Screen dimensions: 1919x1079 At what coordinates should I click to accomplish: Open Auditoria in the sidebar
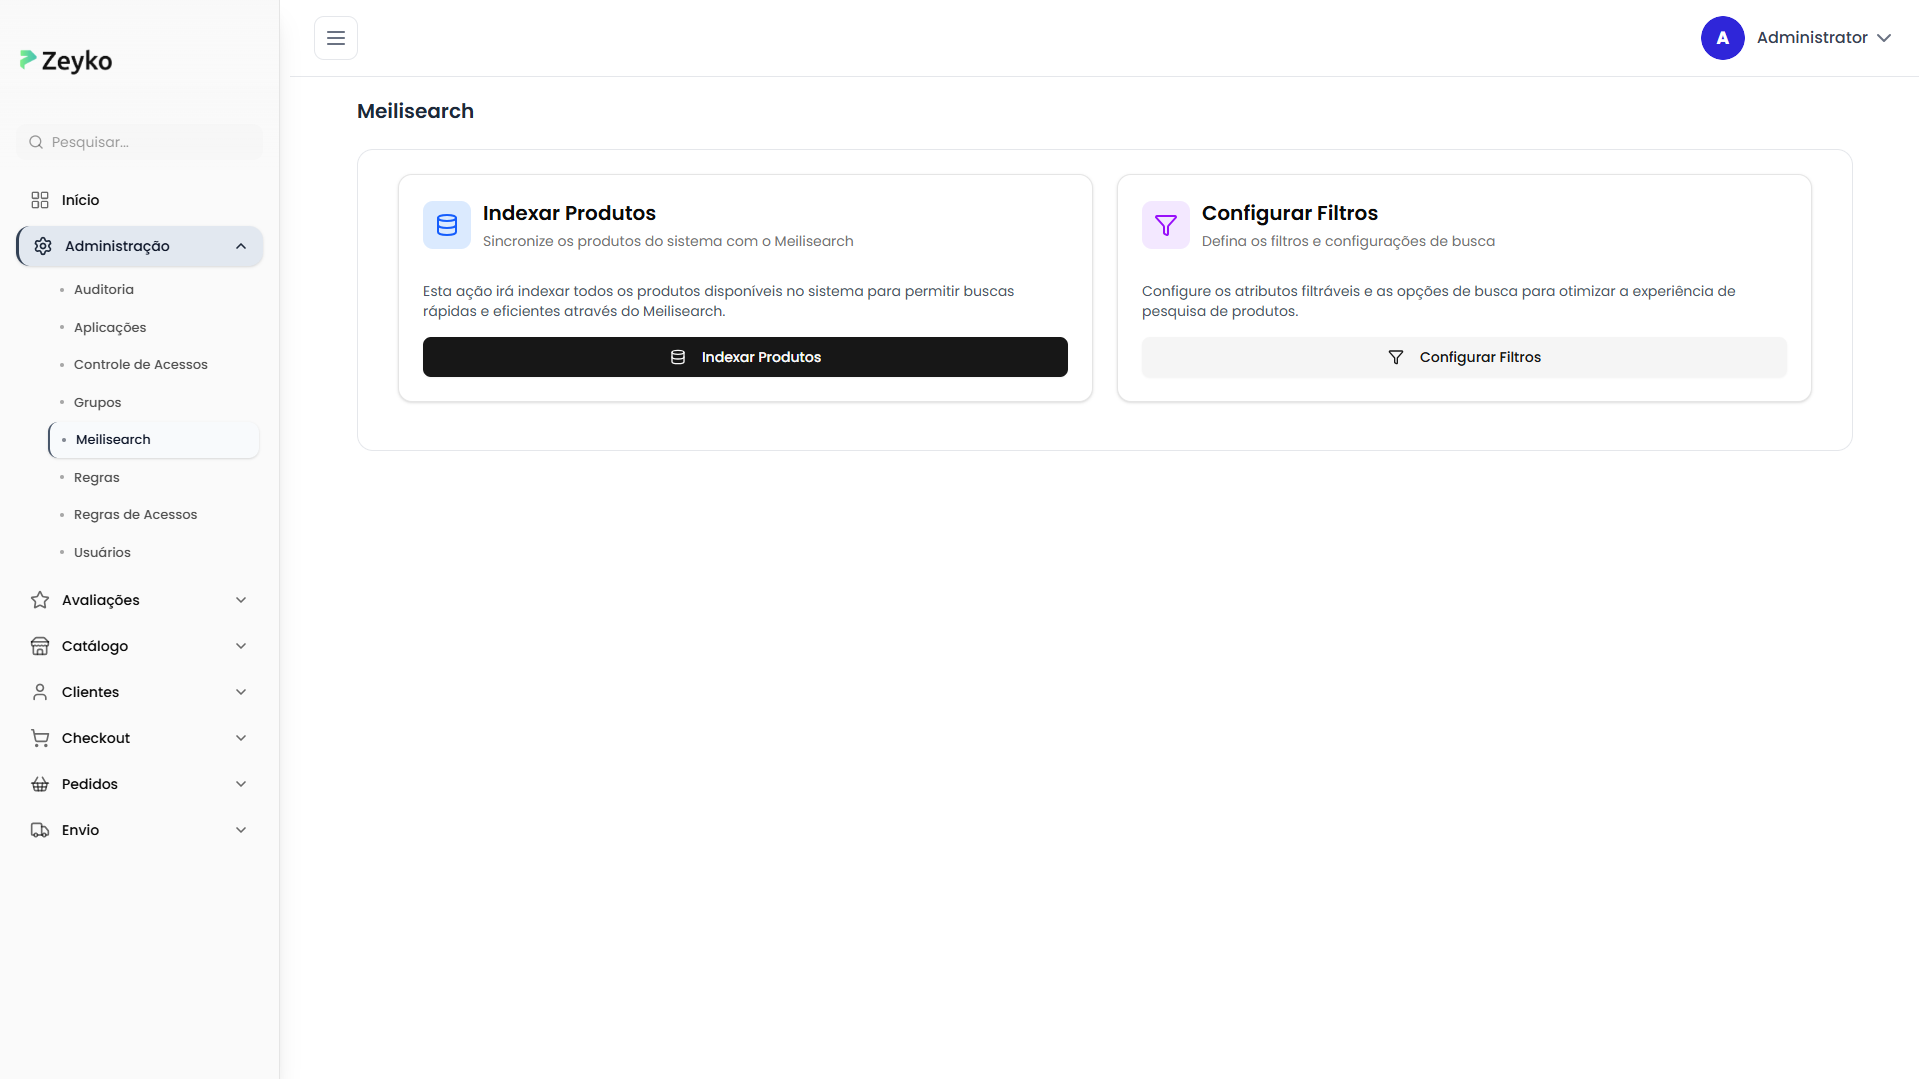point(104,289)
